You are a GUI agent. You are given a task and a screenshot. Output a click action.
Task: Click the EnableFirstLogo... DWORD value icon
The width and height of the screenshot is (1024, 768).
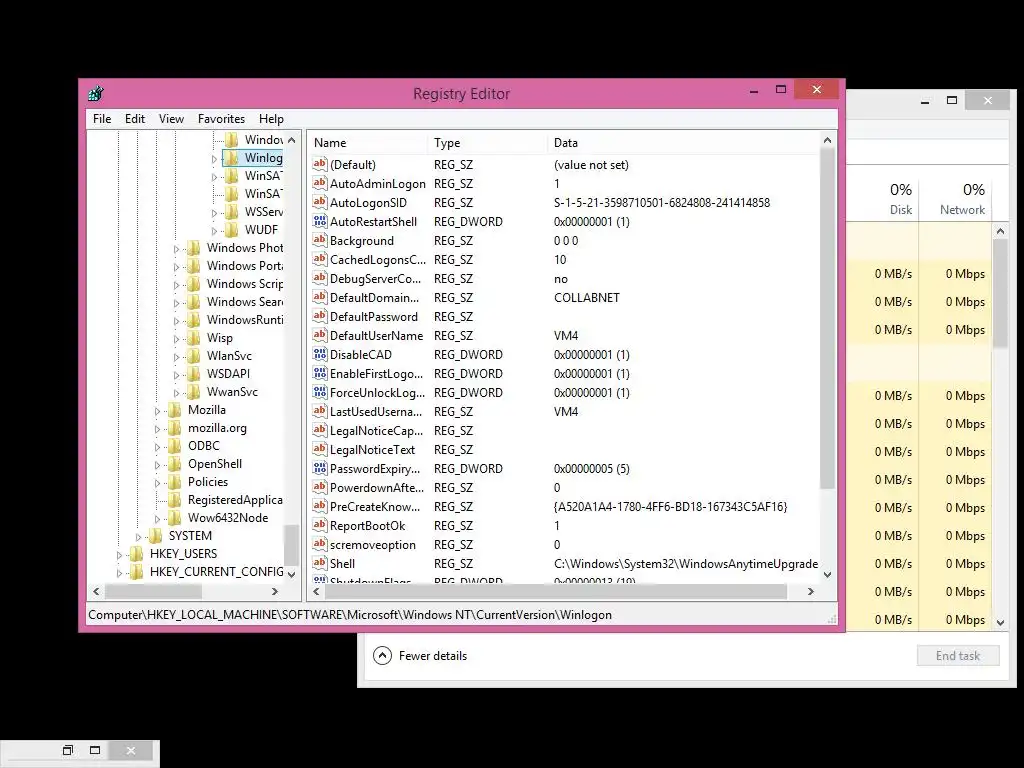pos(319,374)
